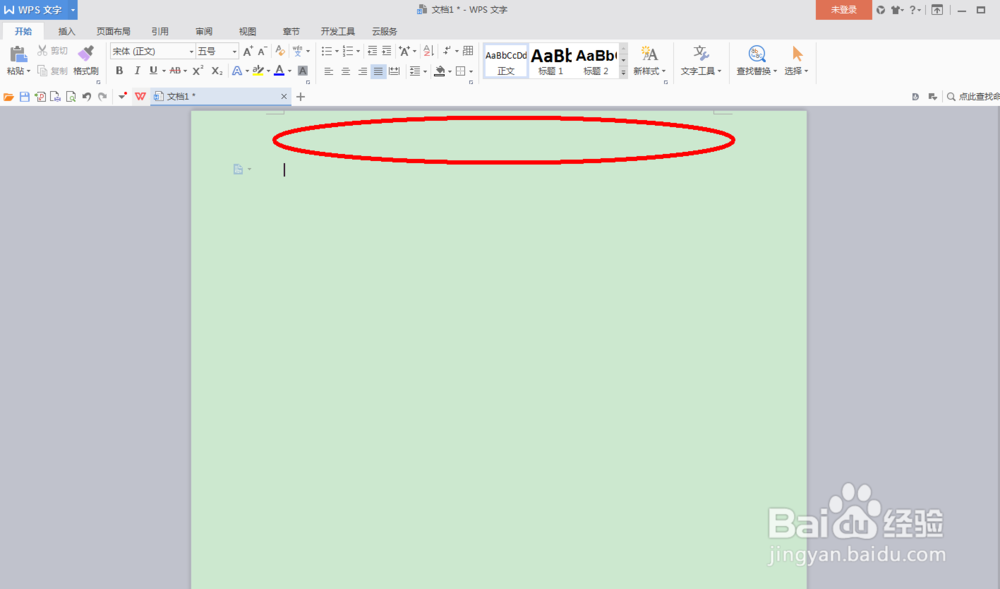Open New Style (新样式) button
The image size is (1000, 589).
point(649,61)
